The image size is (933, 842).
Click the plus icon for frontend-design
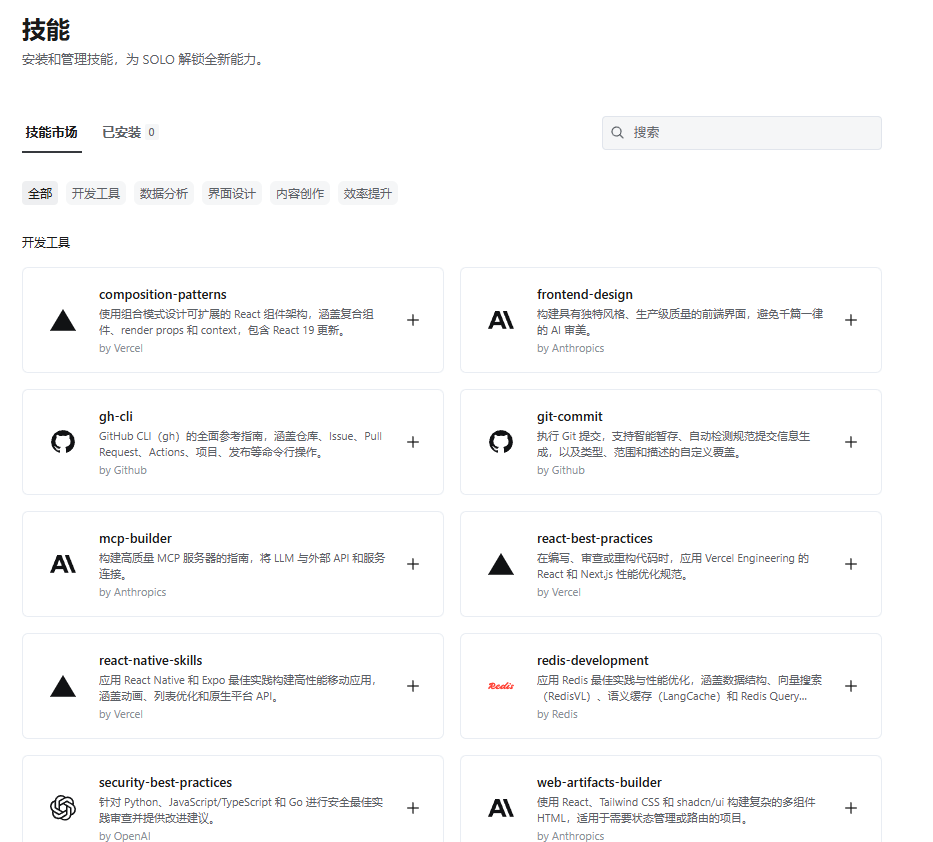click(x=851, y=320)
